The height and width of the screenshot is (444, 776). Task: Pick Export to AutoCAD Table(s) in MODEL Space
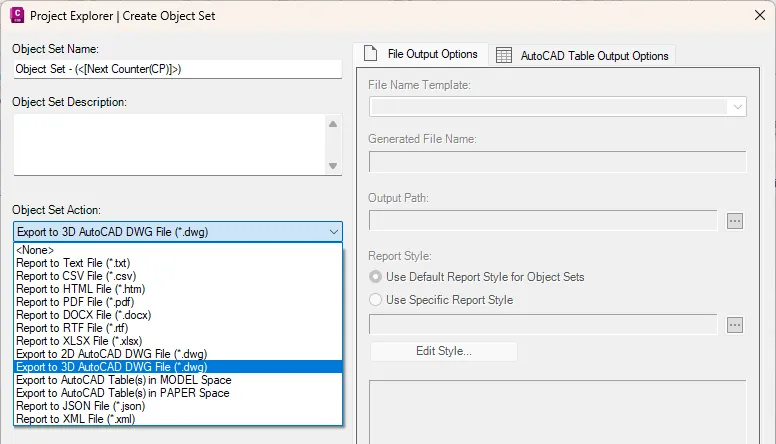click(x=123, y=380)
